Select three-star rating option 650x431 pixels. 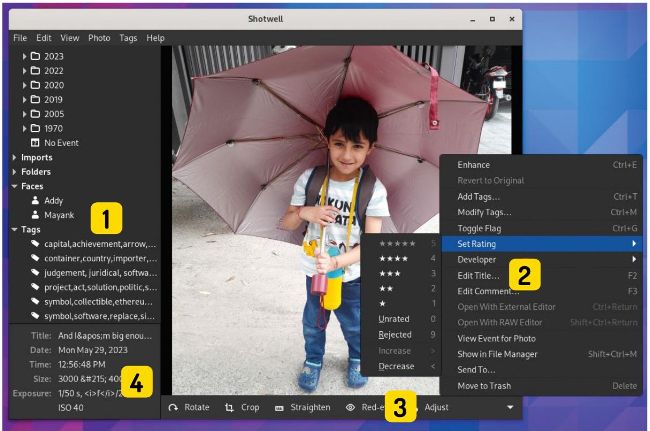[x=392, y=273]
